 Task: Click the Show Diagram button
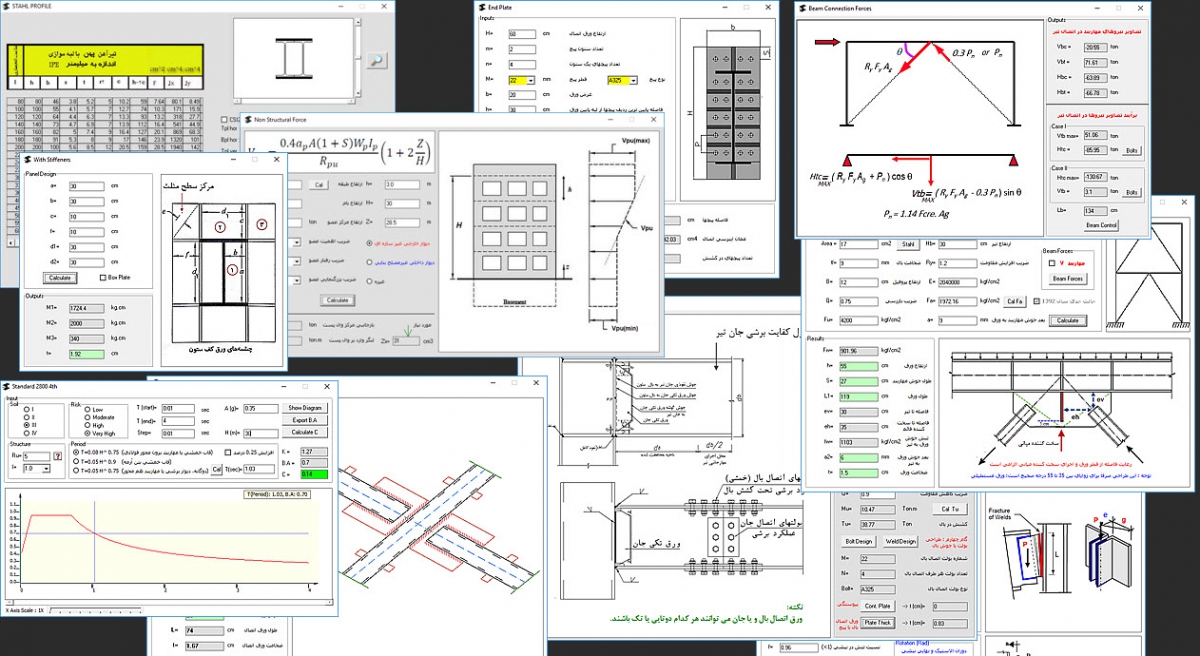pos(304,408)
